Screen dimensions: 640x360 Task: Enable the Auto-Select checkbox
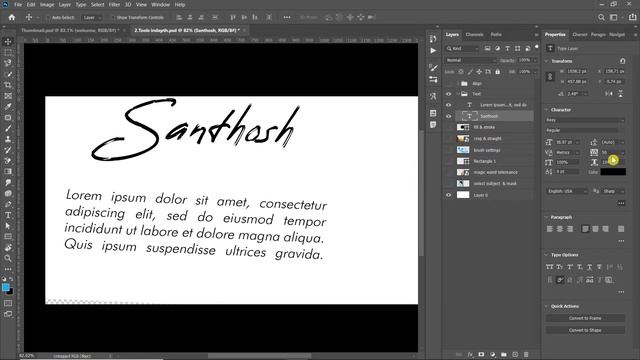pyautogui.click(x=49, y=18)
